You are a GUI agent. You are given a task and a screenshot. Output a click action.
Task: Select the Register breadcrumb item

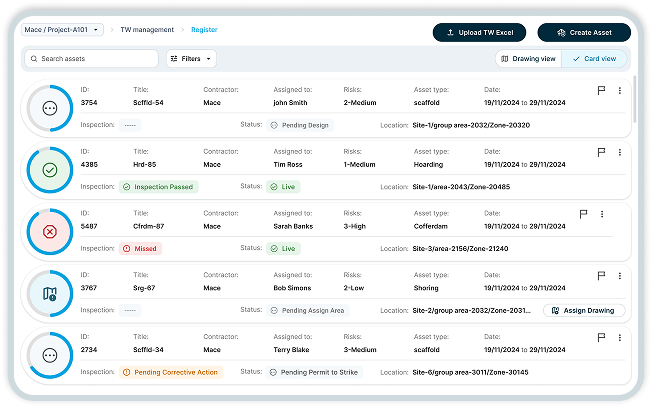[205, 30]
